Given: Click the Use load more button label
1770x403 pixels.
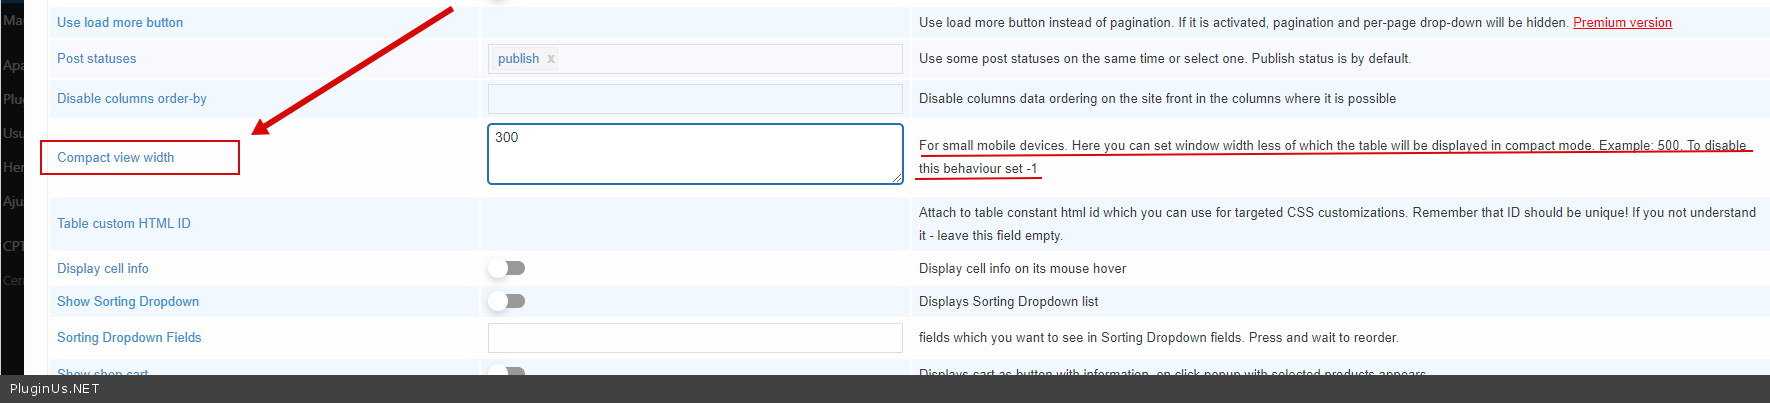Looking at the screenshot, I should coord(120,23).
